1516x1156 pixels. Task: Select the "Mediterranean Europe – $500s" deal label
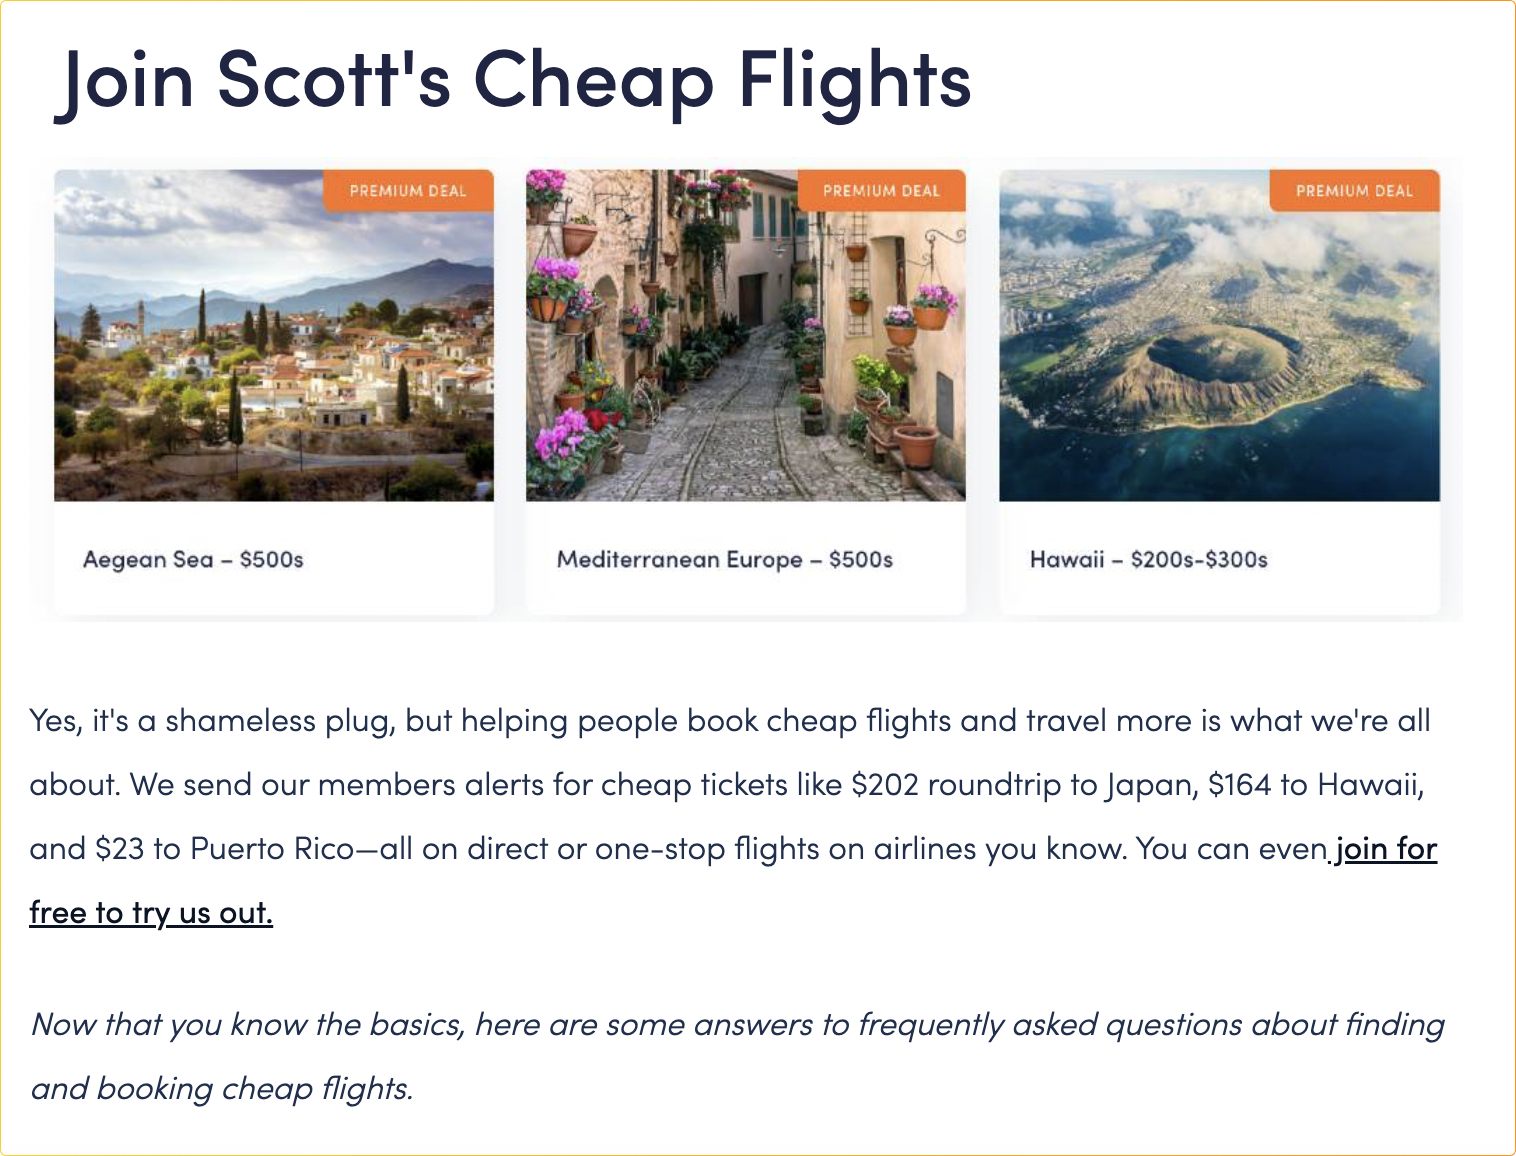coord(724,560)
